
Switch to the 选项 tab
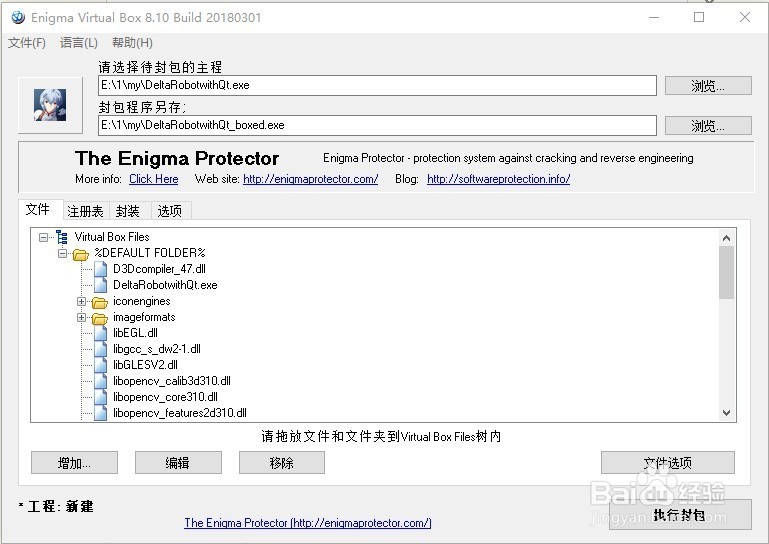tap(170, 211)
